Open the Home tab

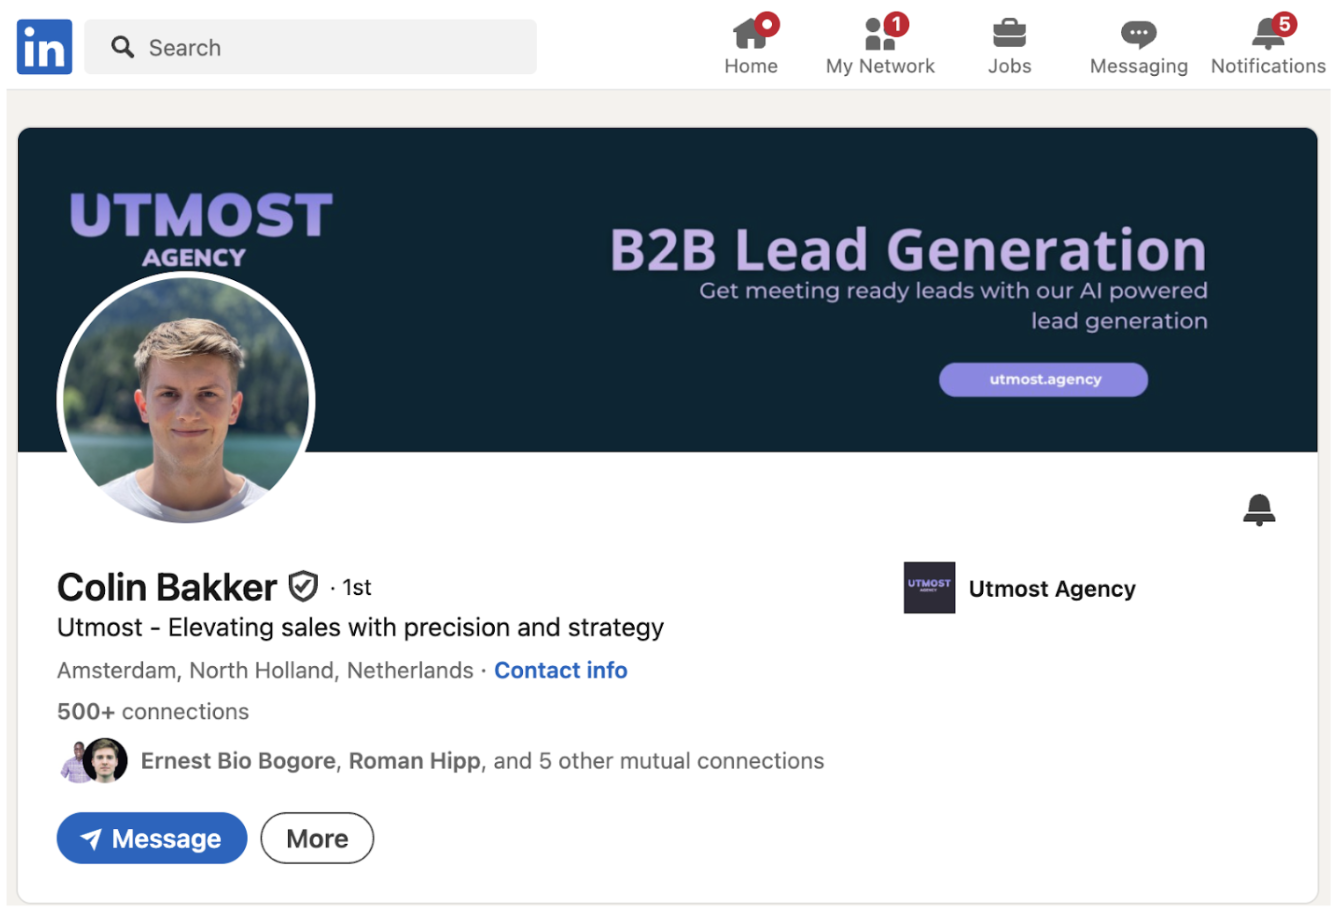pos(751,46)
